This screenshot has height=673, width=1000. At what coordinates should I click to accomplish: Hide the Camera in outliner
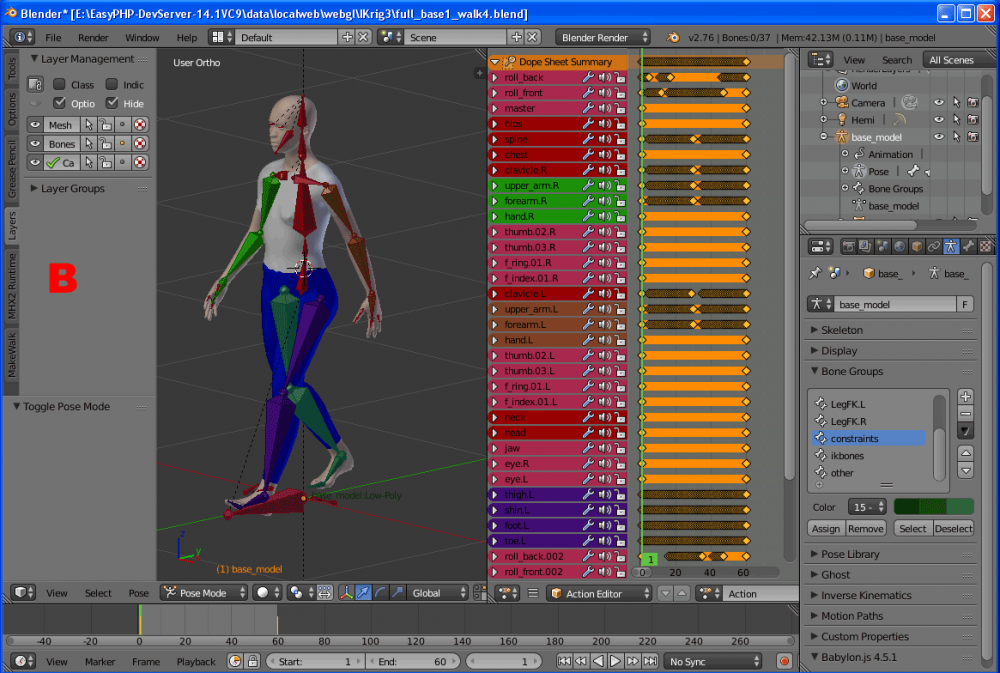click(x=939, y=103)
